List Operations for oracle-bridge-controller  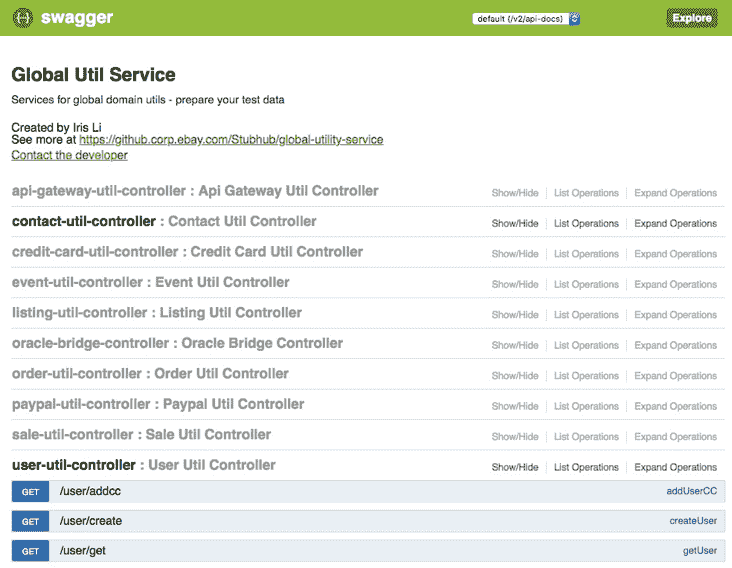point(586,345)
